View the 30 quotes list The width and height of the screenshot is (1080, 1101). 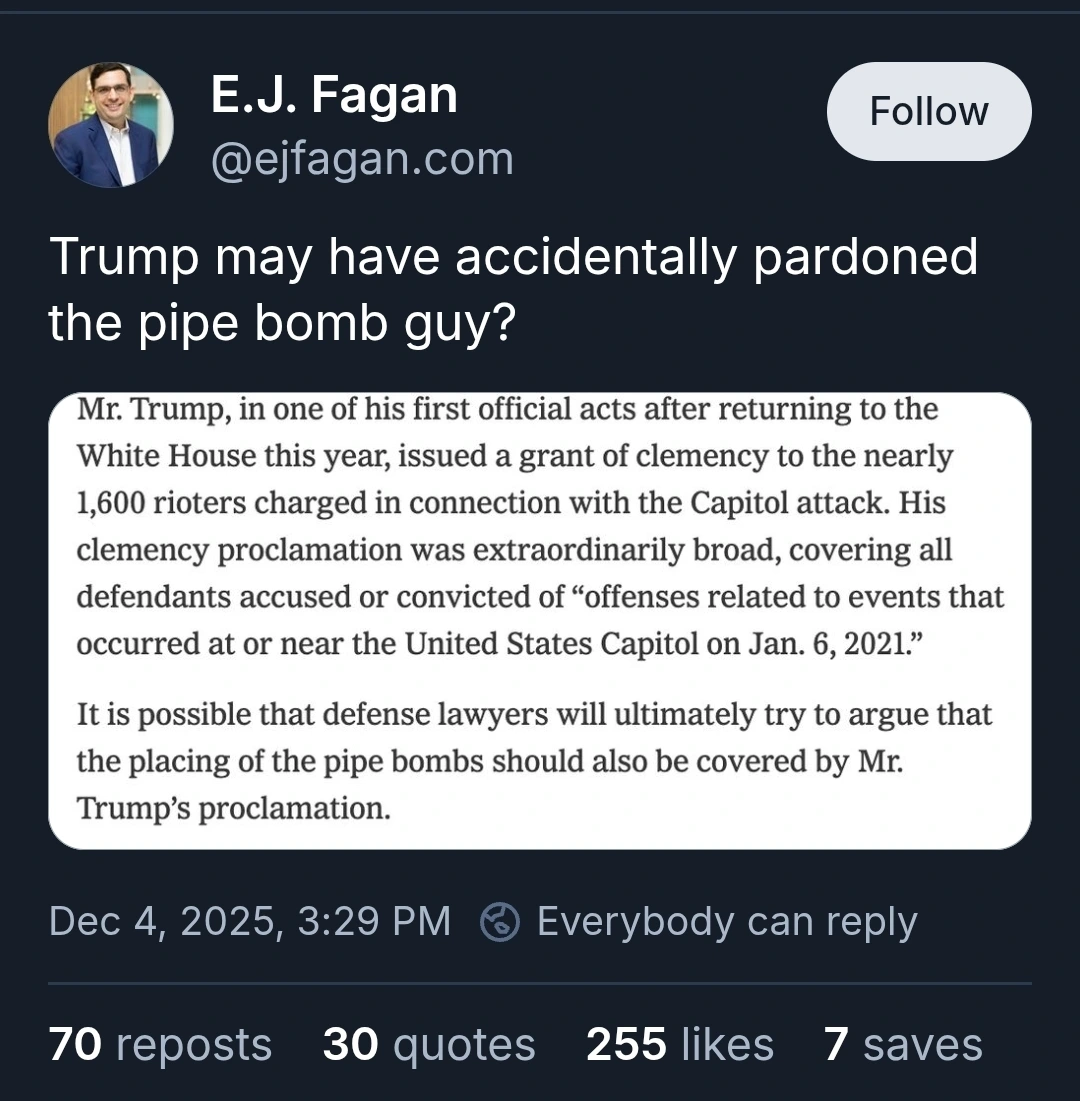click(x=429, y=1045)
